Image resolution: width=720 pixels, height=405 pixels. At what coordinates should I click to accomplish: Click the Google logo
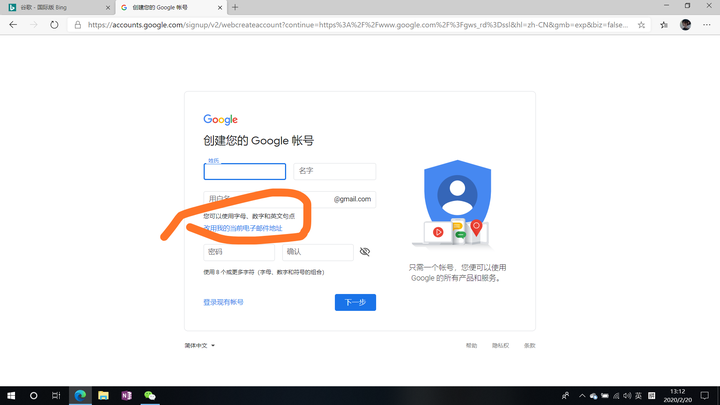tap(220, 119)
